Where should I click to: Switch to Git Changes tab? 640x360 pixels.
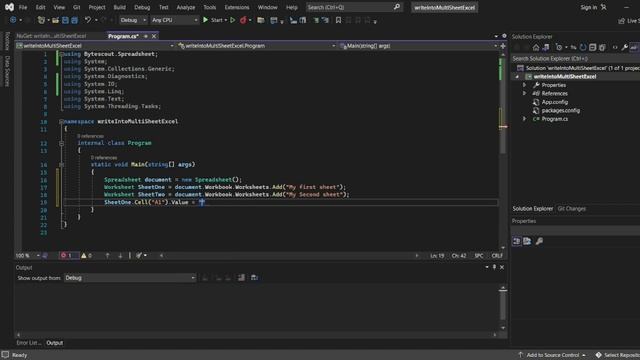click(571, 209)
